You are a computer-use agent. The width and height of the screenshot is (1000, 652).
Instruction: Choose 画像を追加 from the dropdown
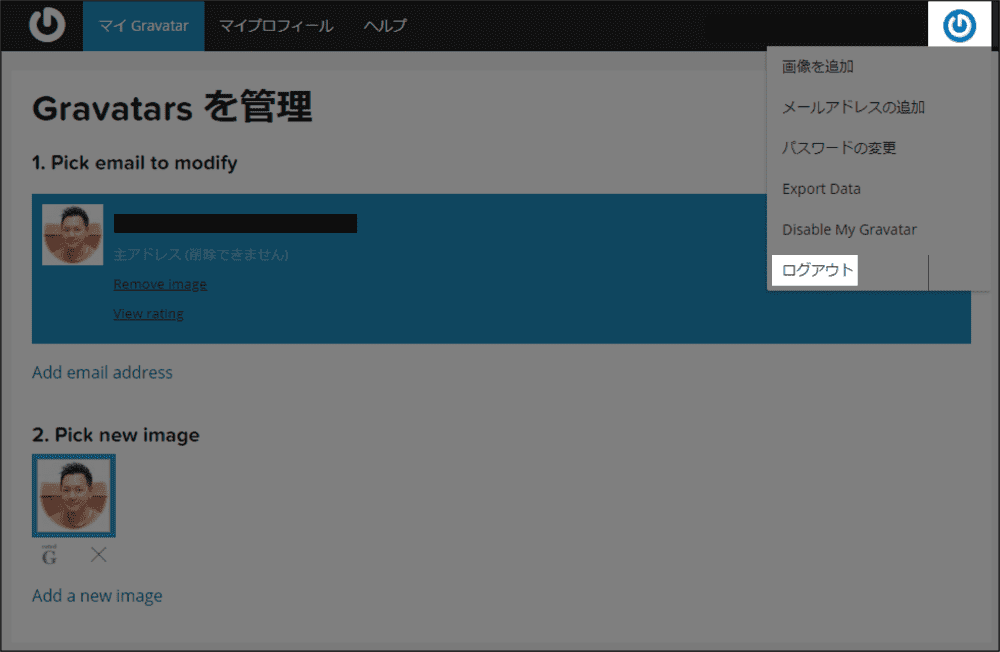[818, 66]
